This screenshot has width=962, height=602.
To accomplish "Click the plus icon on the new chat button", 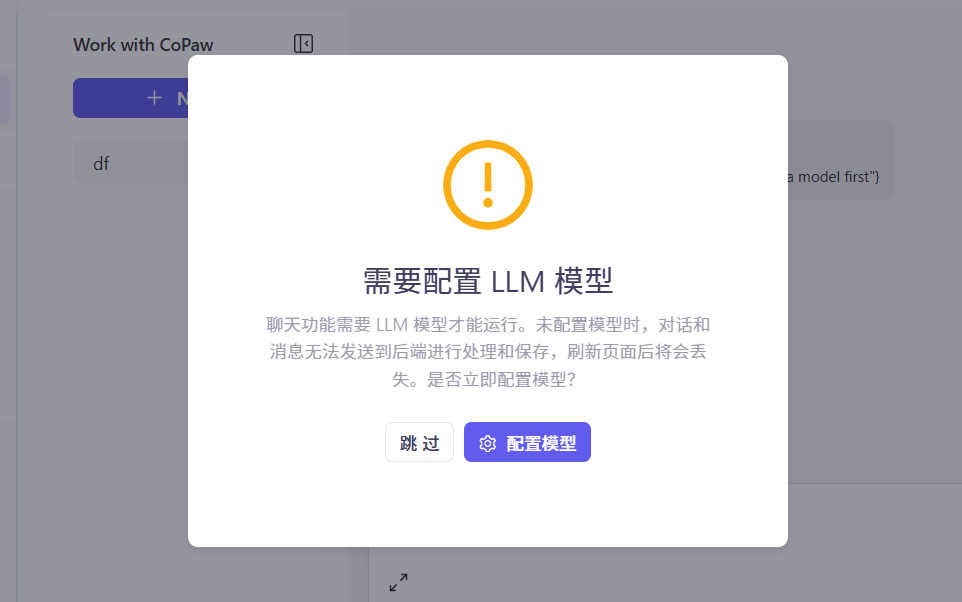I will point(155,98).
